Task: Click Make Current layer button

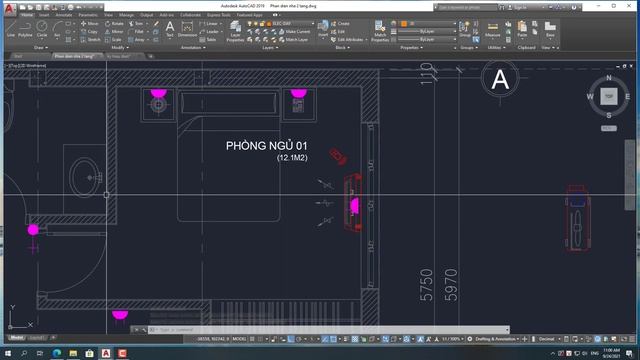Action: [294, 31]
